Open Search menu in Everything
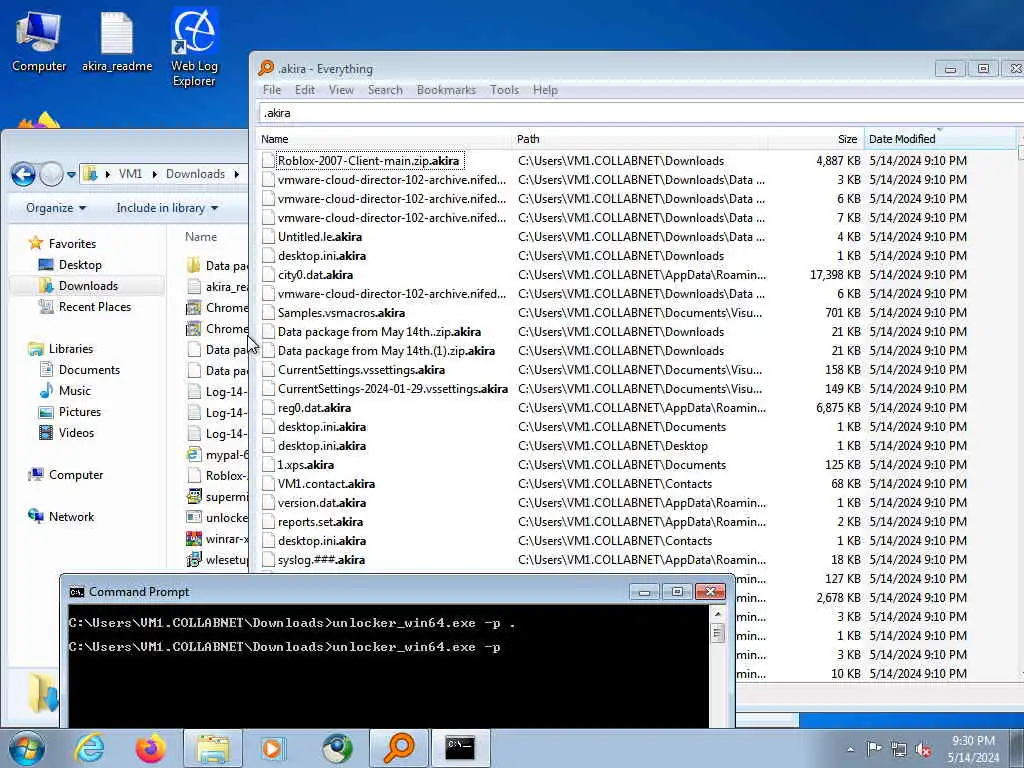 [x=385, y=90]
